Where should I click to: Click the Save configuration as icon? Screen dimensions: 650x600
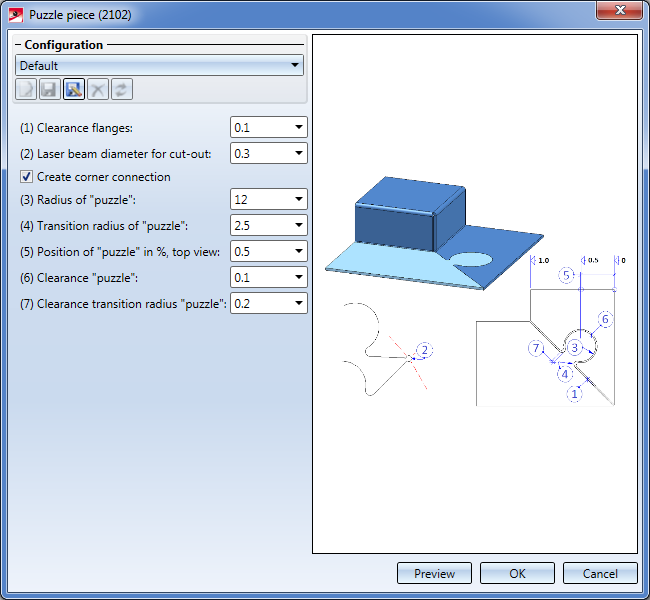[x=74, y=89]
